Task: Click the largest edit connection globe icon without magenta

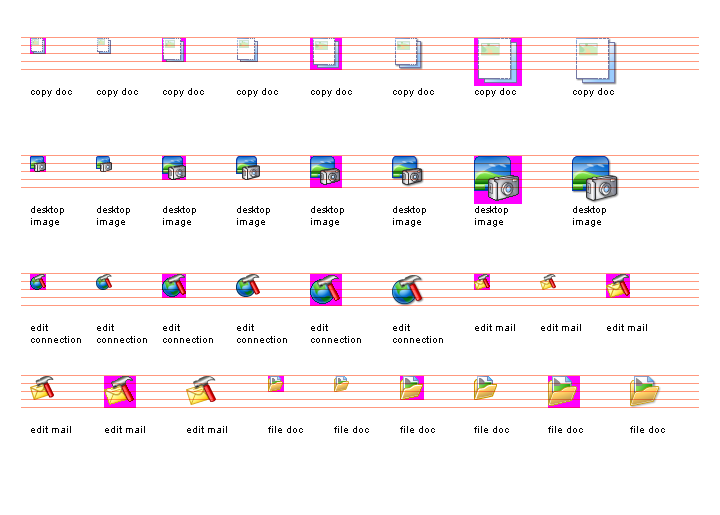Action: (x=407, y=289)
